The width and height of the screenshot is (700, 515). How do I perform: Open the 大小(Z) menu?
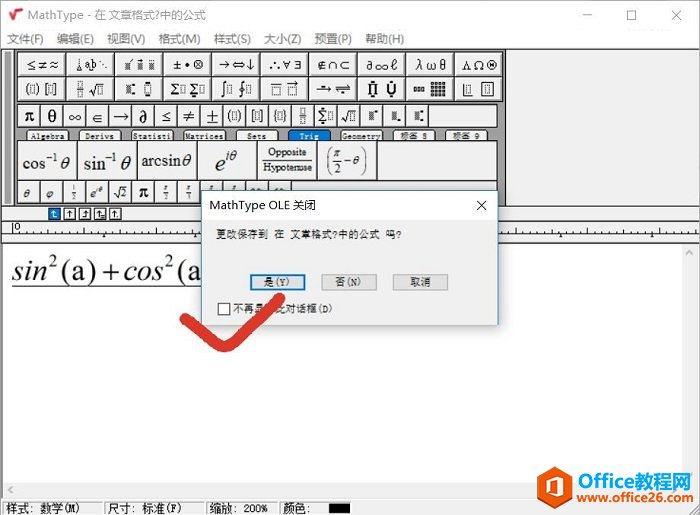[x=283, y=39]
